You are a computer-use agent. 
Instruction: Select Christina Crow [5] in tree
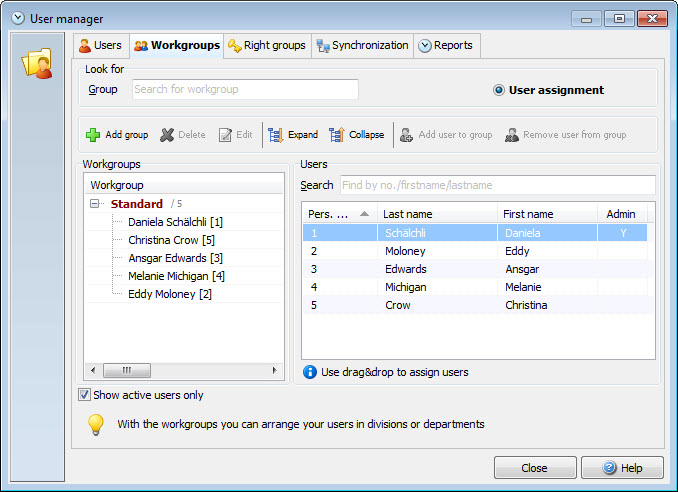pos(171,240)
